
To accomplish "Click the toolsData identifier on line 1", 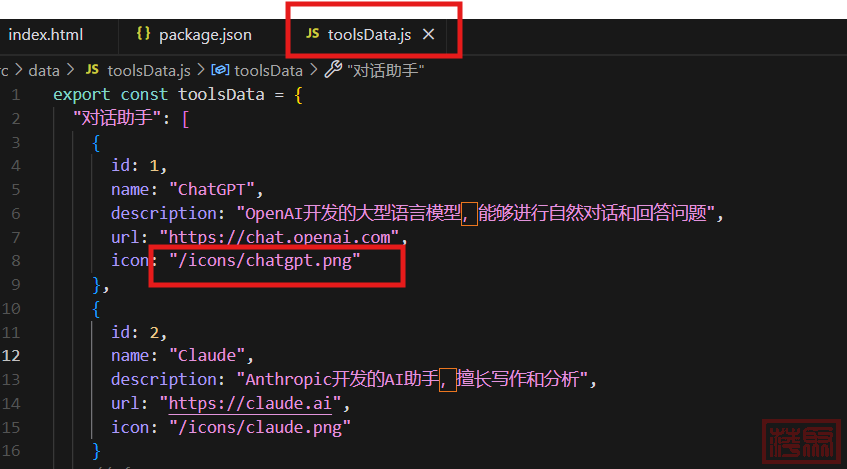I will [221, 95].
